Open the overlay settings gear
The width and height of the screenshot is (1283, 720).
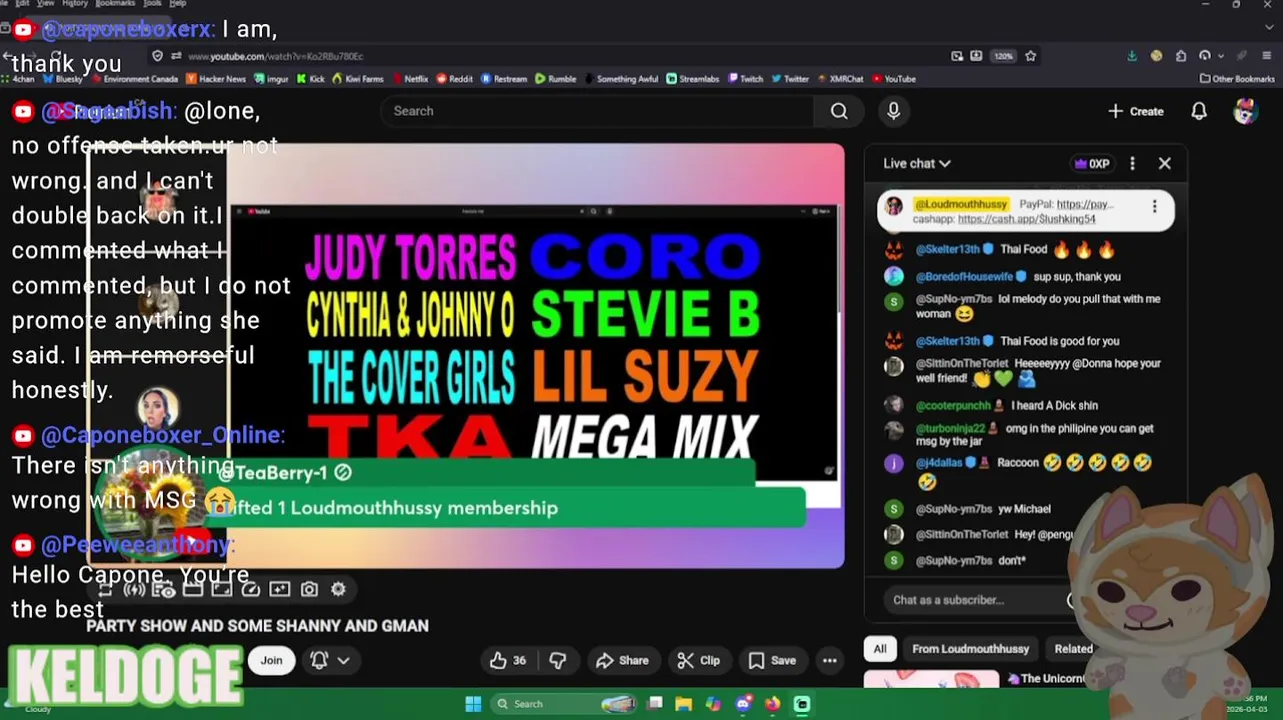pyautogui.click(x=338, y=590)
